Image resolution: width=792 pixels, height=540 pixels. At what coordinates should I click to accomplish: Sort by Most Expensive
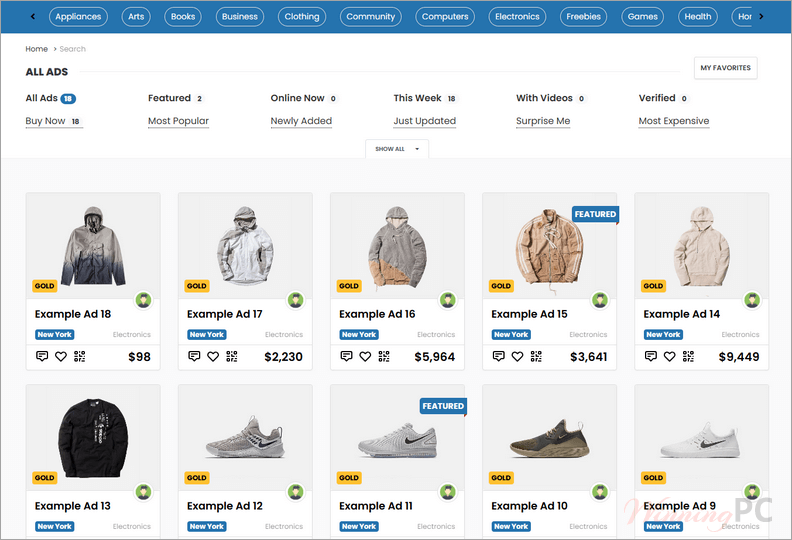(674, 121)
